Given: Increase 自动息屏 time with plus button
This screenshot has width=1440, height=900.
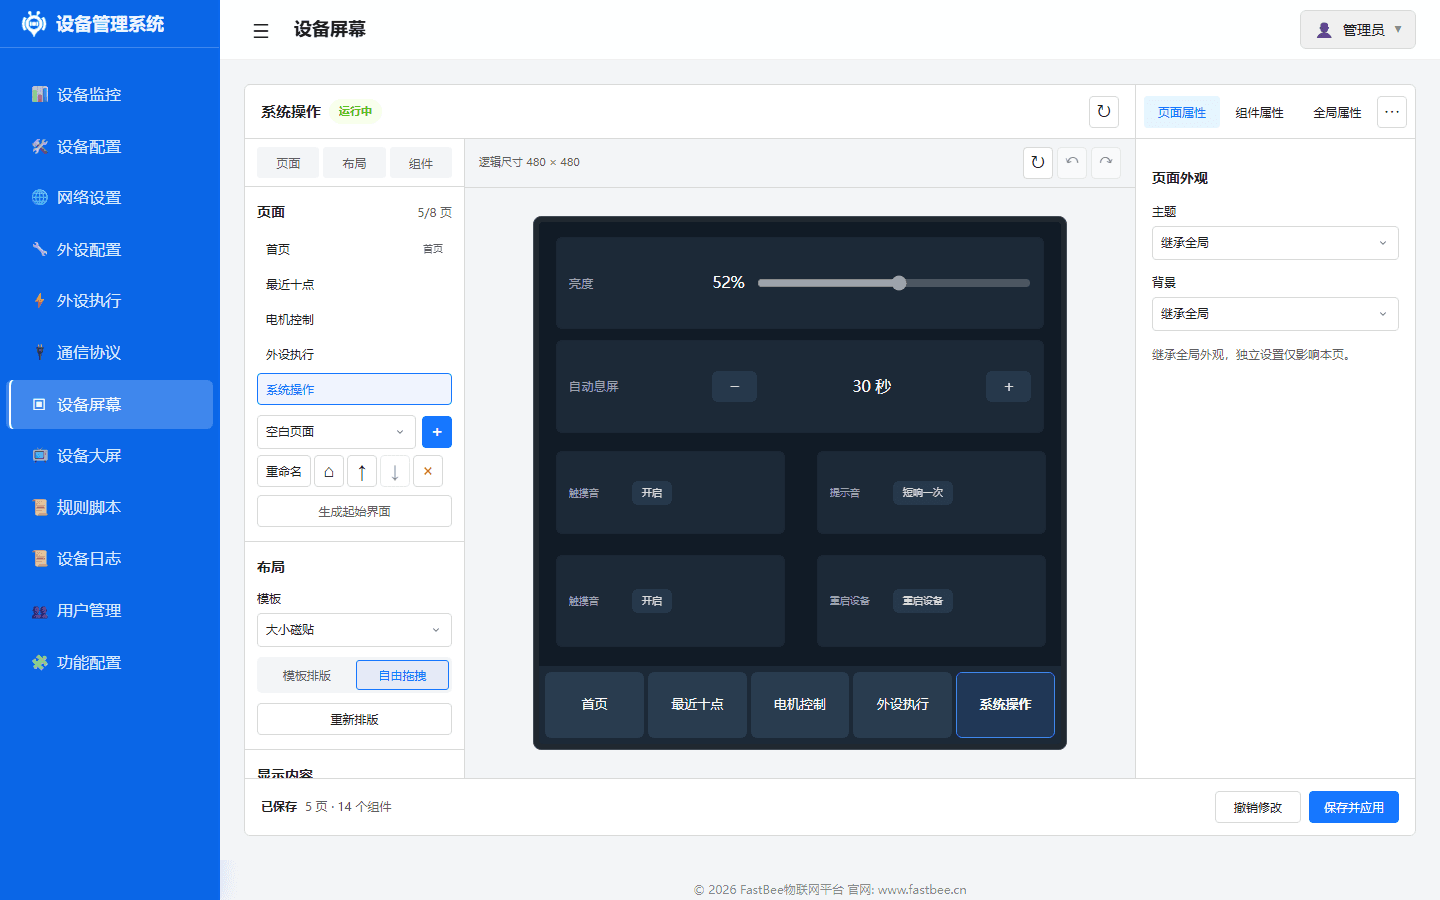Looking at the screenshot, I should click(1008, 387).
